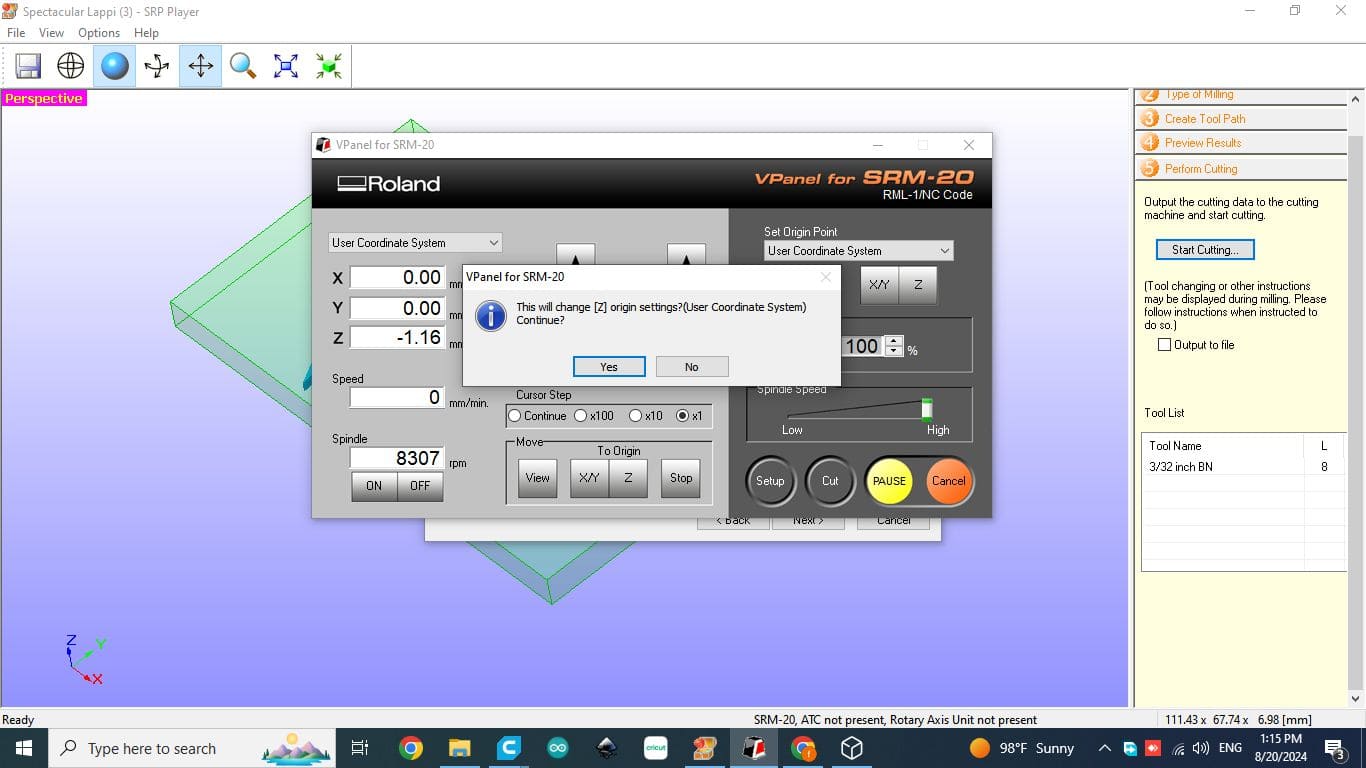
Task: Click the round Cut button
Action: 830,481
